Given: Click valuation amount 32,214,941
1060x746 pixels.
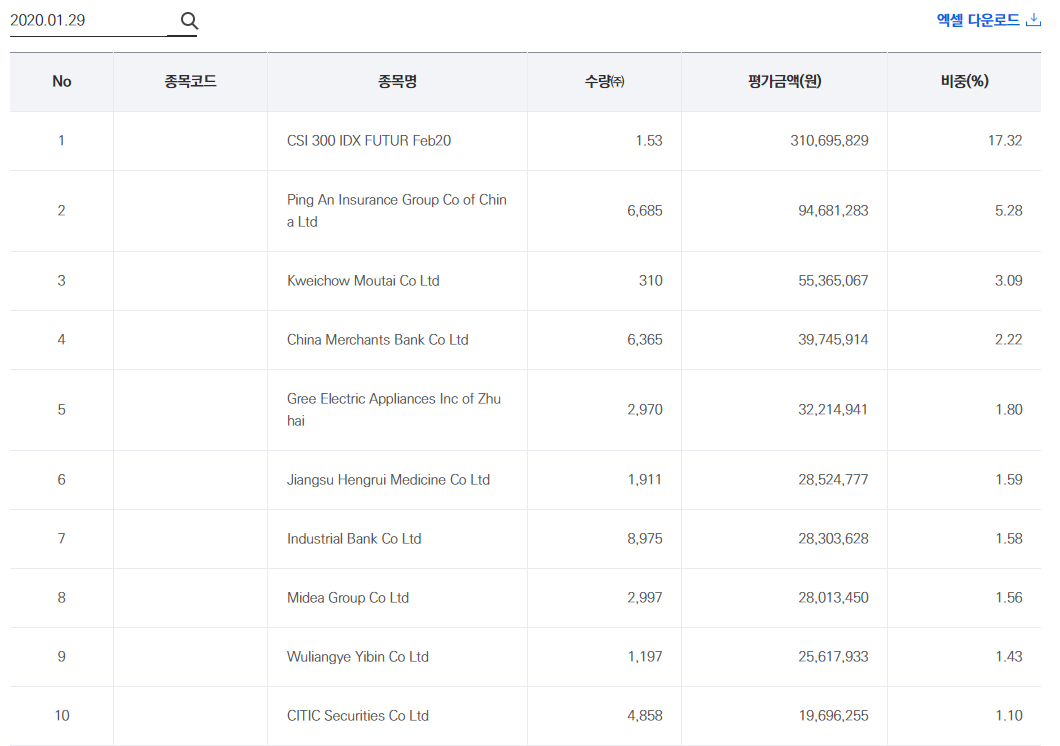Looking at the screenshot, I should 833,409.
